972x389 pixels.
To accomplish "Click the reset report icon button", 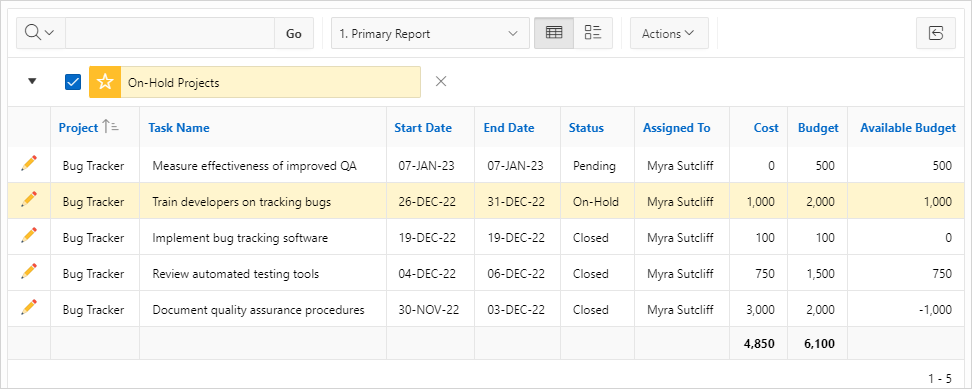I will click(935, 33).
